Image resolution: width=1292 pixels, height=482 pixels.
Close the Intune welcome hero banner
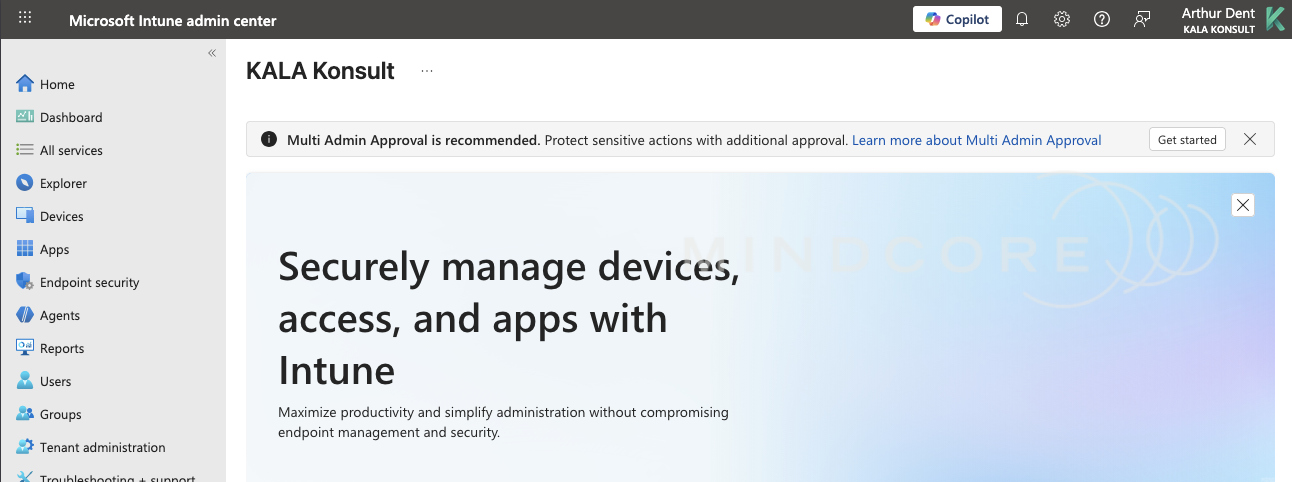click(1243, 205)
